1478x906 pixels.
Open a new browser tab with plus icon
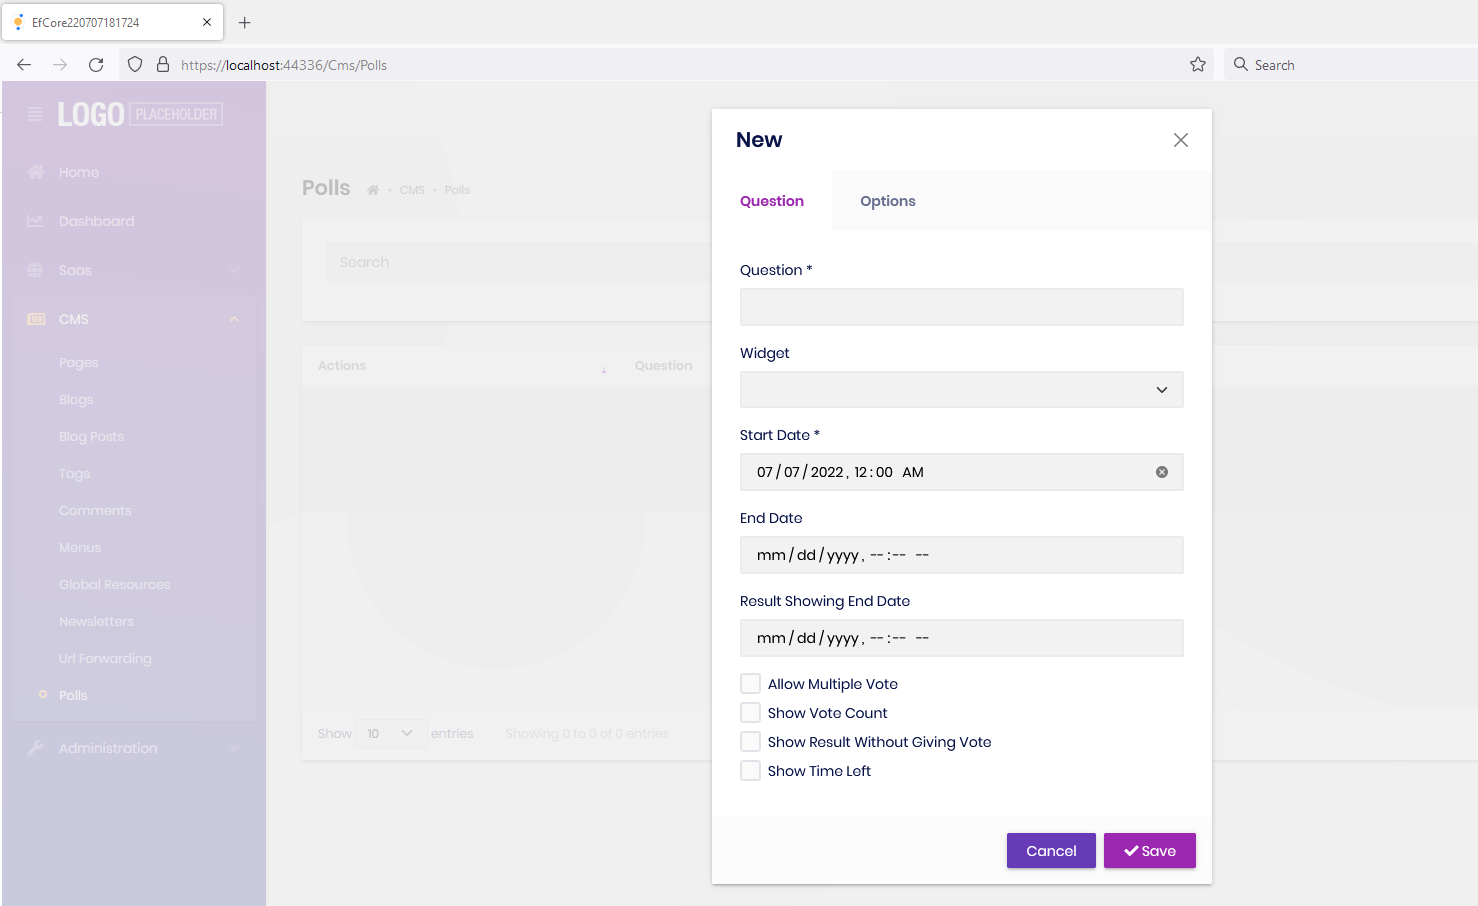(x=245, y=22)
